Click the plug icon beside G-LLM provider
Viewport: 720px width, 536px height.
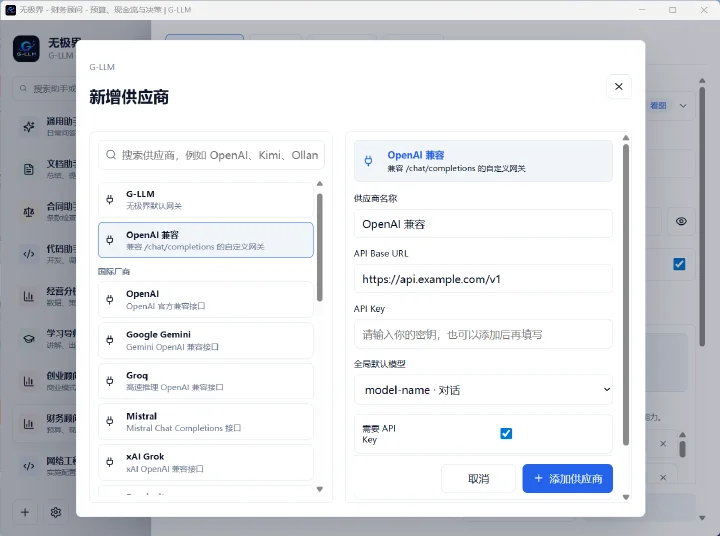tap(110, 199)
